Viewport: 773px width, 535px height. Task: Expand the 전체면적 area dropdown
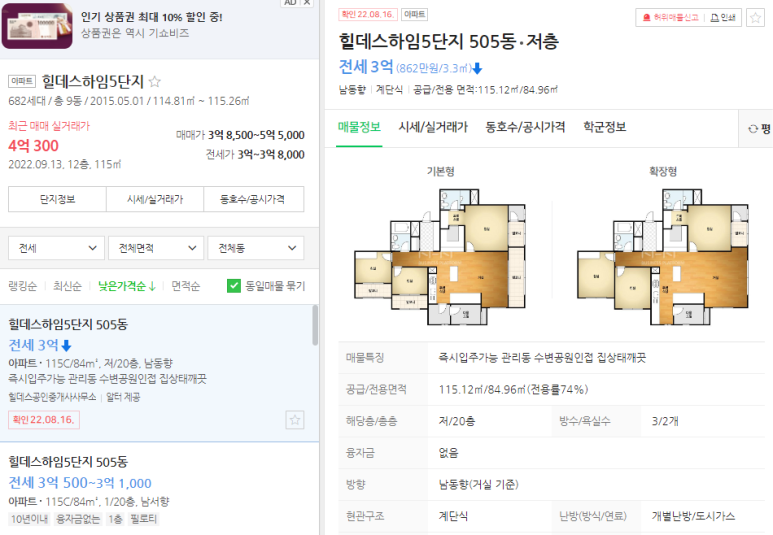156,248
